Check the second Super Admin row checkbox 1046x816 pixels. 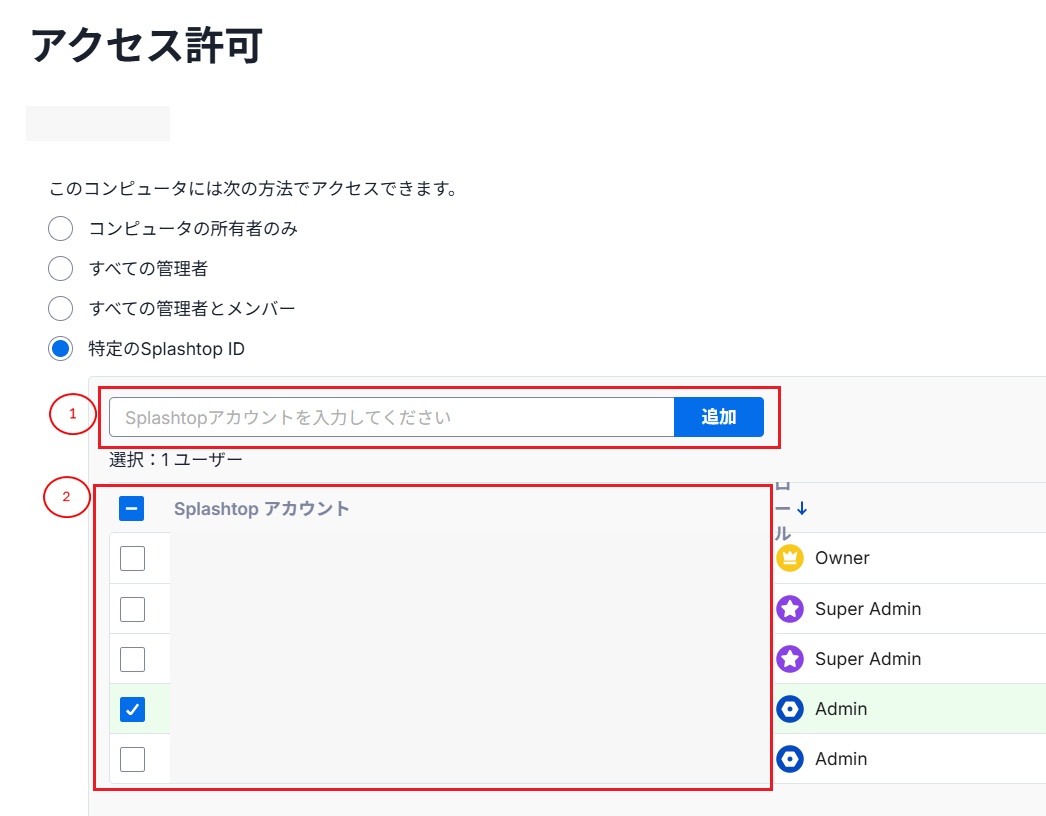click(132, 659)
